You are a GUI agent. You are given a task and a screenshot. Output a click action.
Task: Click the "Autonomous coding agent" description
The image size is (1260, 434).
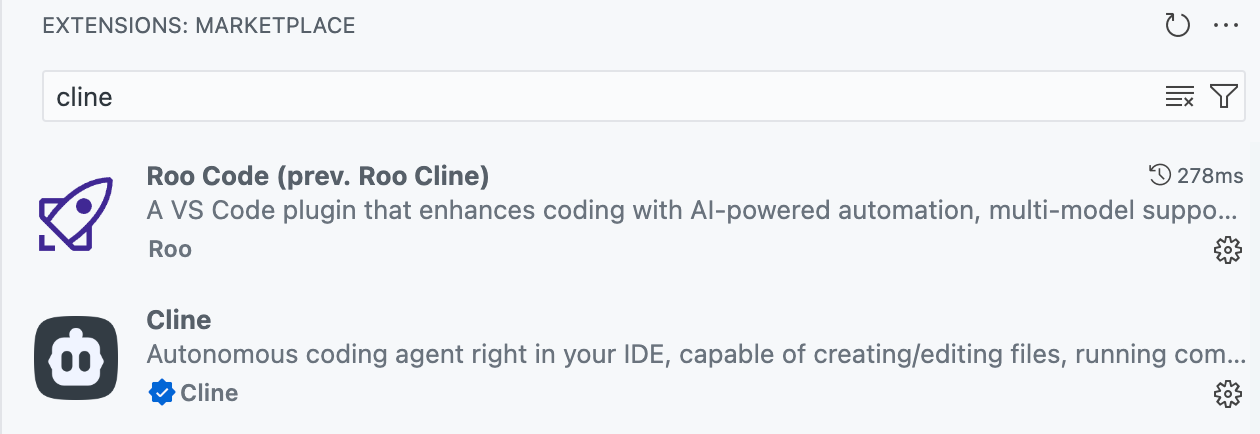pos(692,356)
